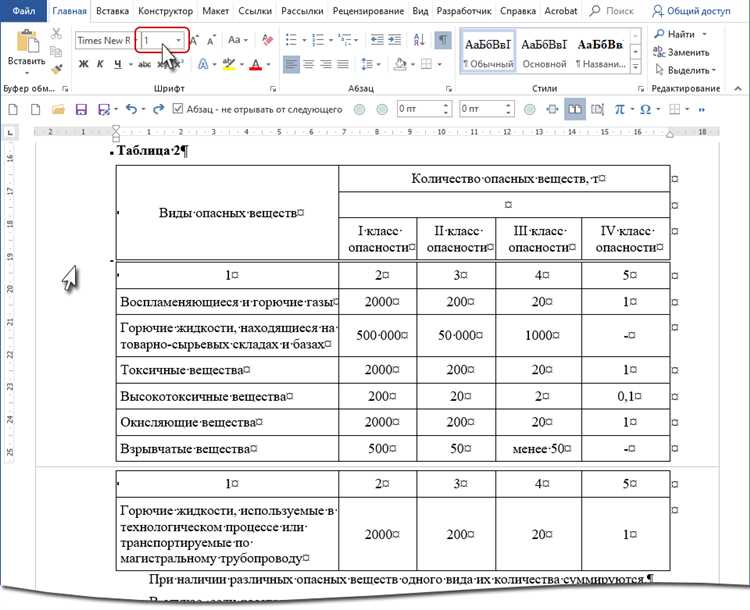Insert an equation with the pi icon
The image size is (750, 610).
(x=619, y=110)
